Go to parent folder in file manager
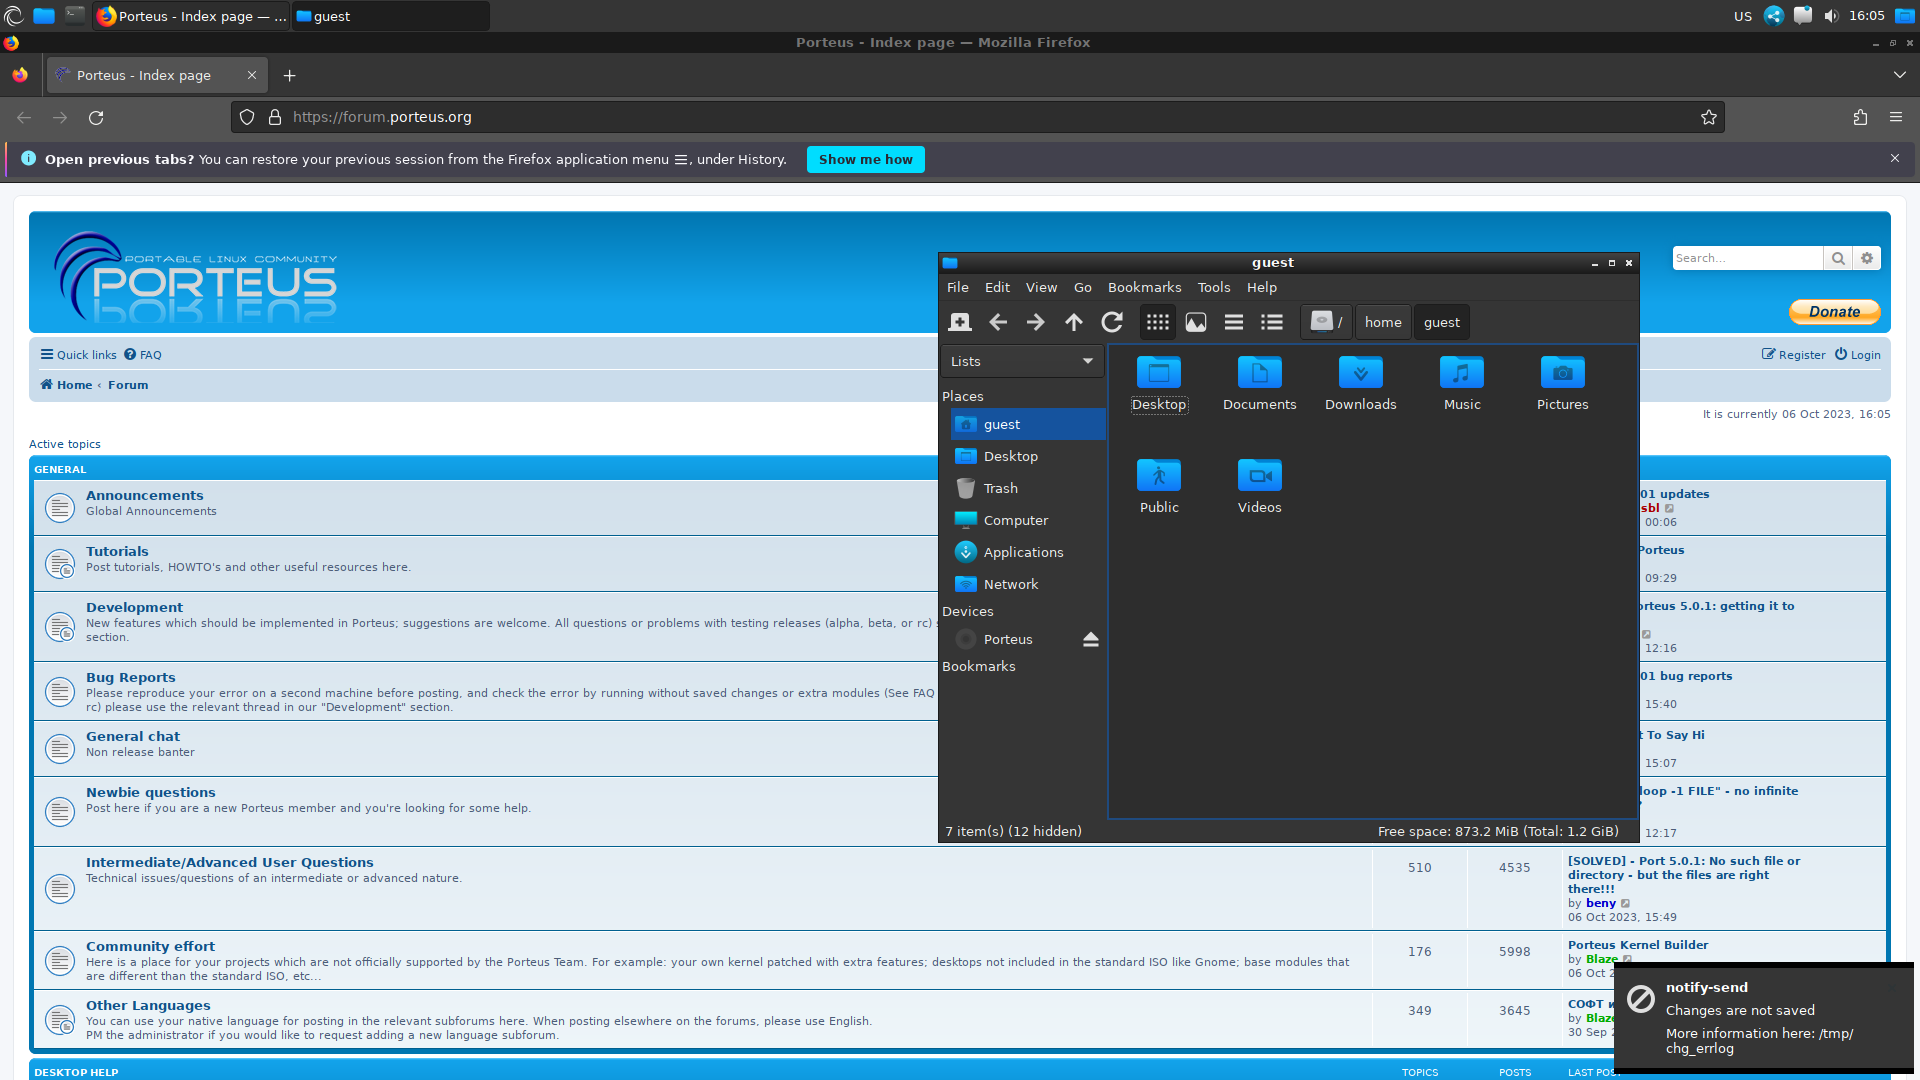Viewport: 1920px width, 1080px height. click(1074, 322)
